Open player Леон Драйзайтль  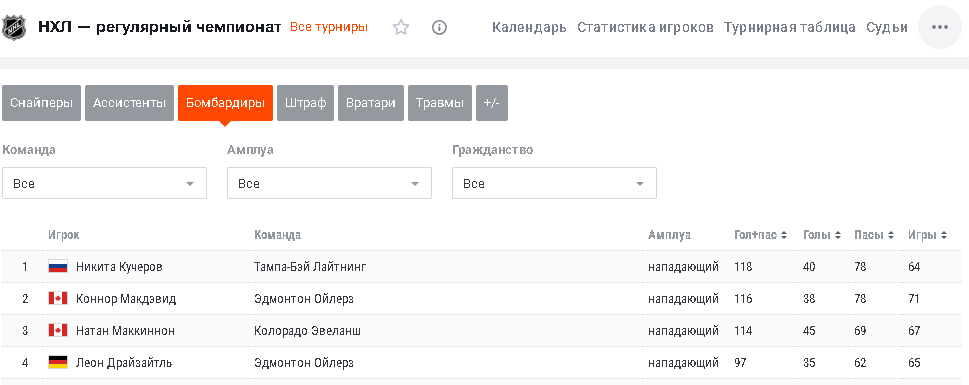point(124,363)
